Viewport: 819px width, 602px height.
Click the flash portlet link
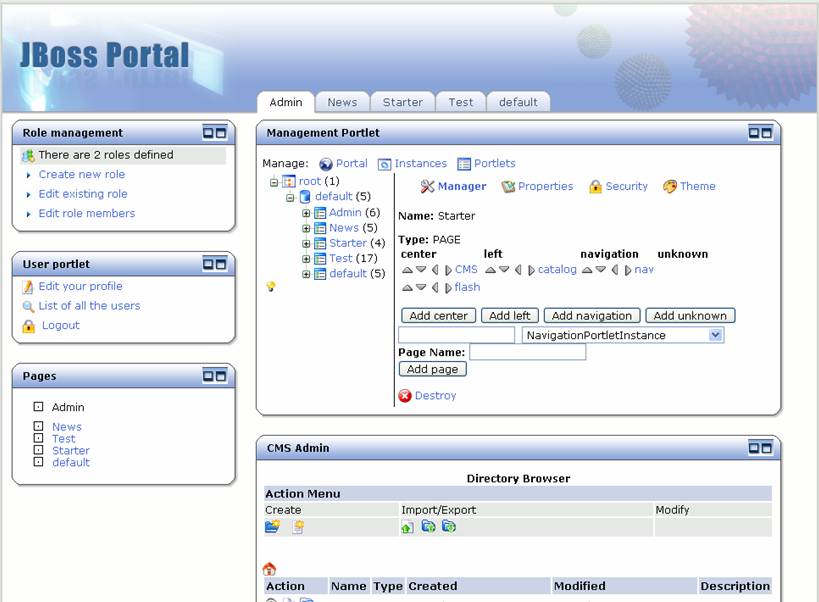pos(467,287)
